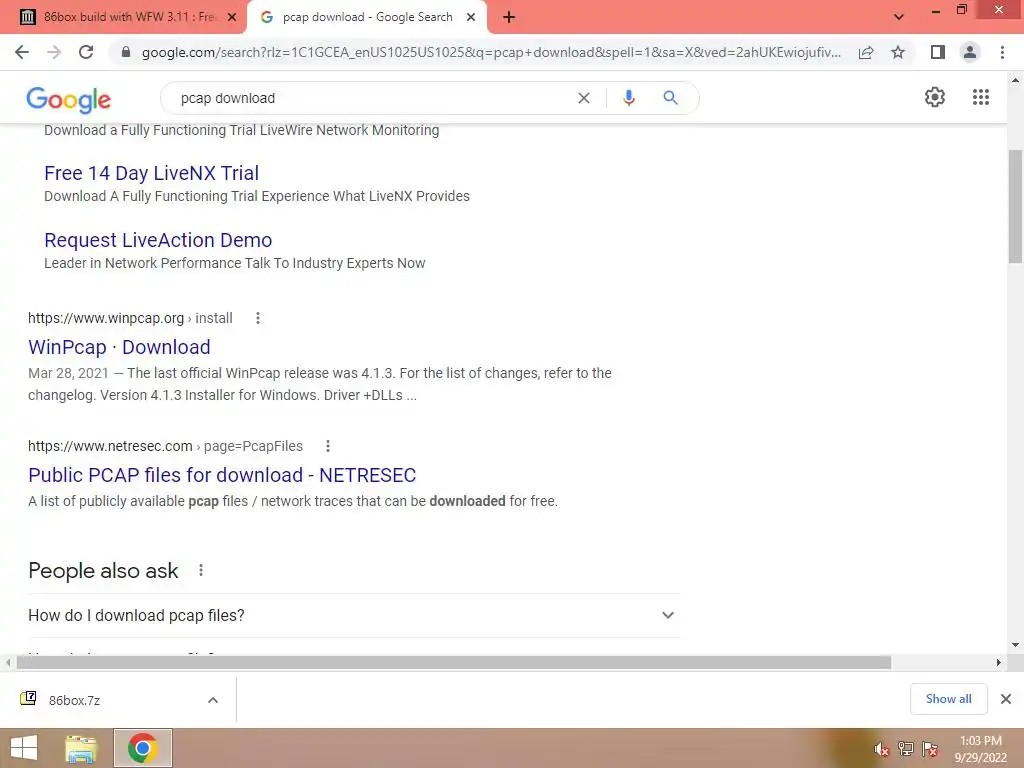This screenshot has width=1024, height=768.
Task: Share this page from address bar
Action: (x=866, y=52)
